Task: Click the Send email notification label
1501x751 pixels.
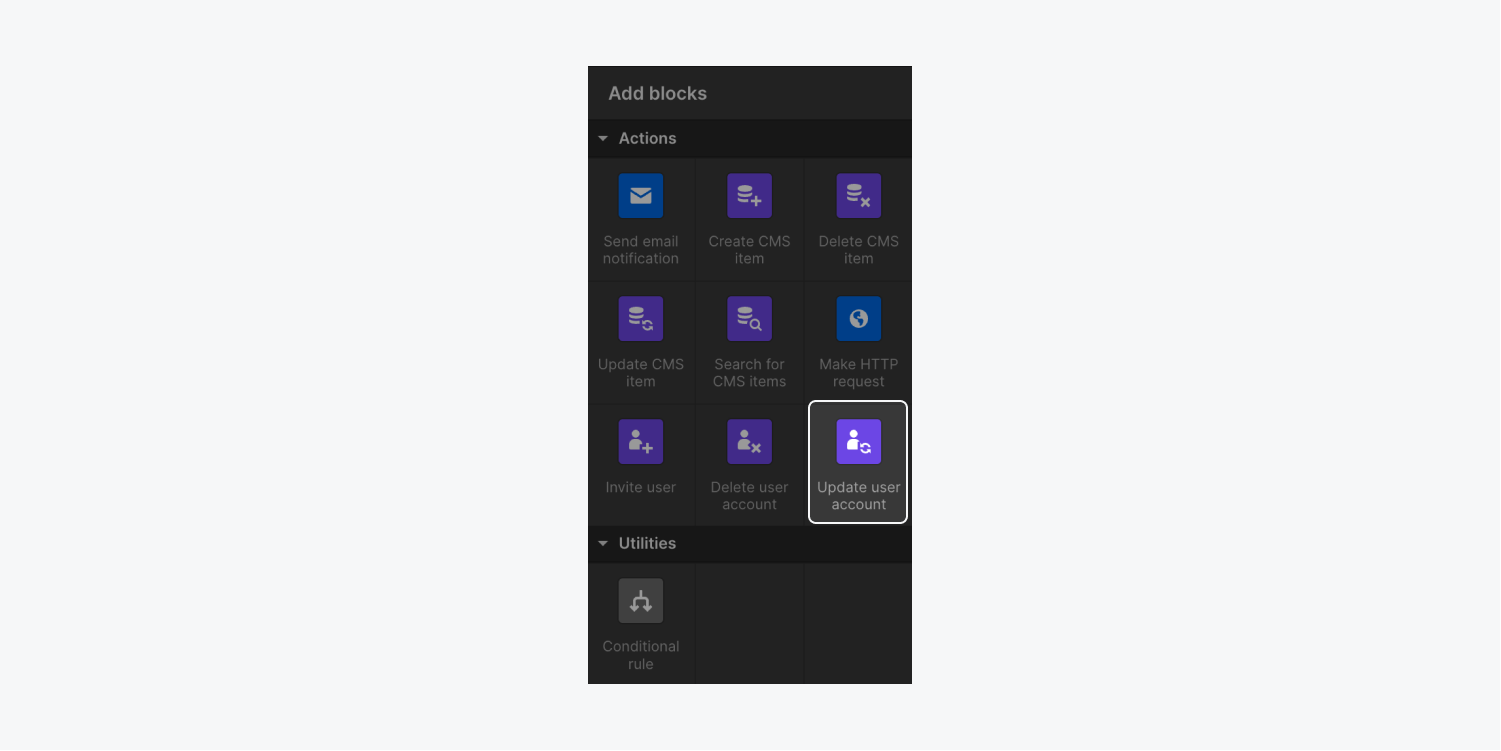Action: point(641,250)
